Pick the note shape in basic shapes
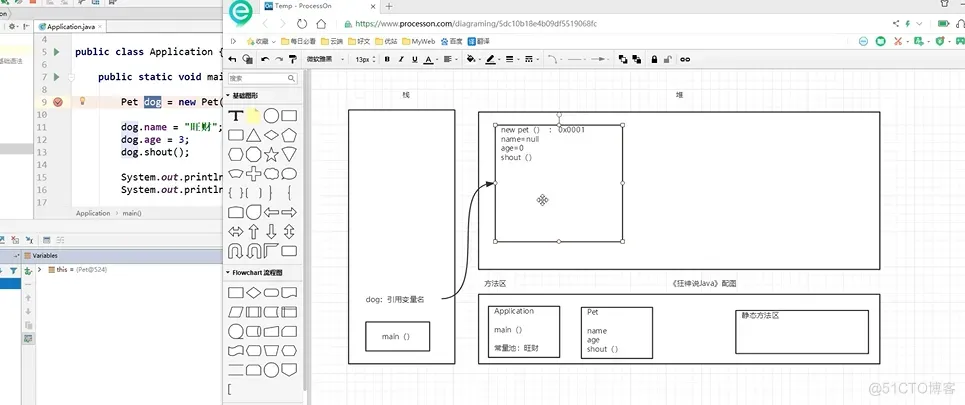Image resolution: width=965 pixels, height=405 pixels. click(253, 116)
